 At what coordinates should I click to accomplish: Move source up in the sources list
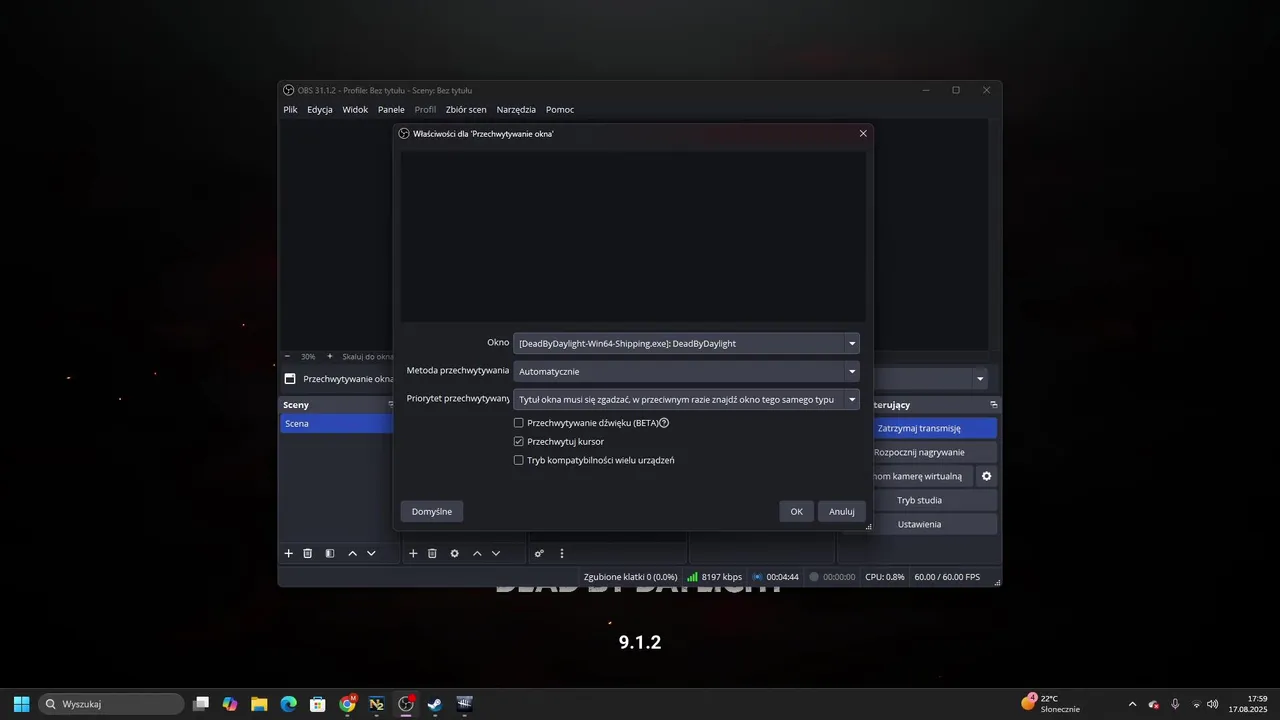tap(477, 553)
